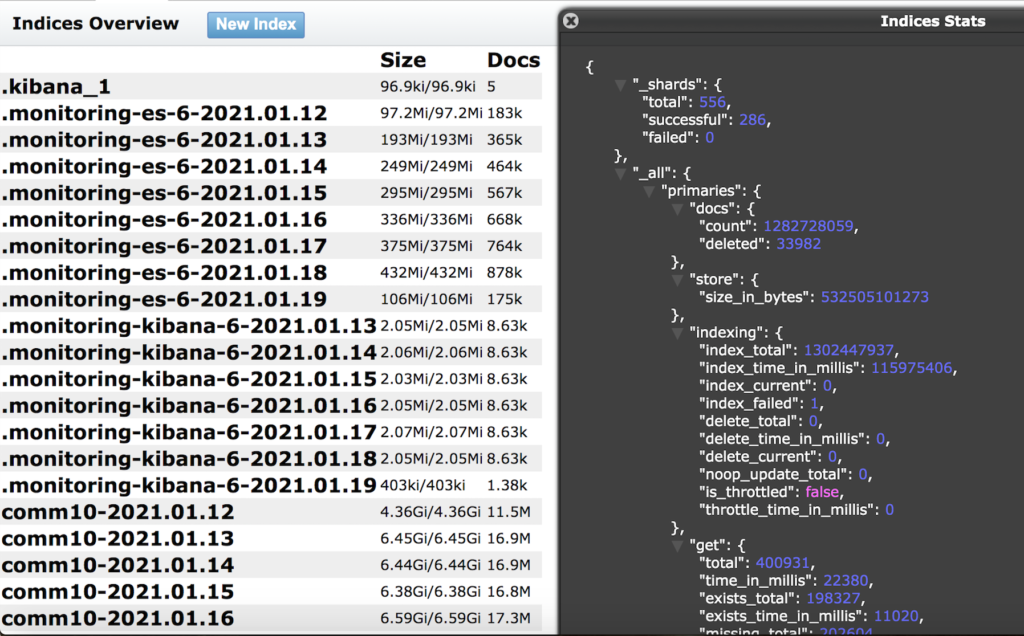Open index comm10-2021.01.13
Image resolution: width=1024 pixels, height=636 pixels.
tap(118, 539)
